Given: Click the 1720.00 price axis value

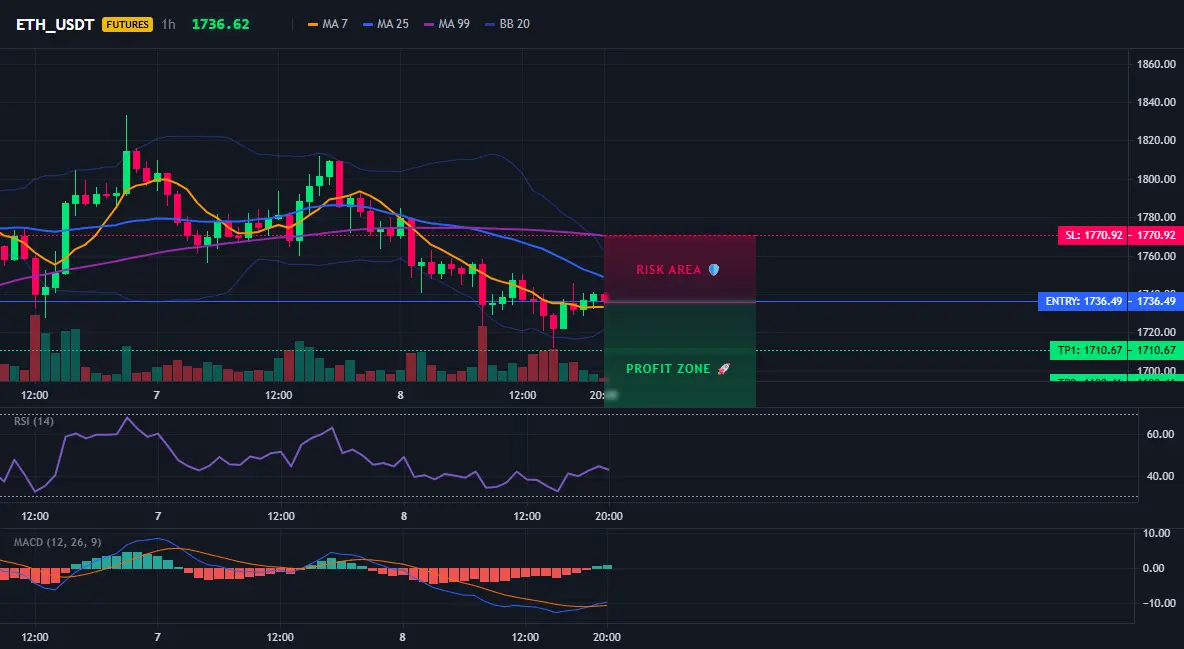Looking at the screenshot, I should click(x=1156, y=332).
